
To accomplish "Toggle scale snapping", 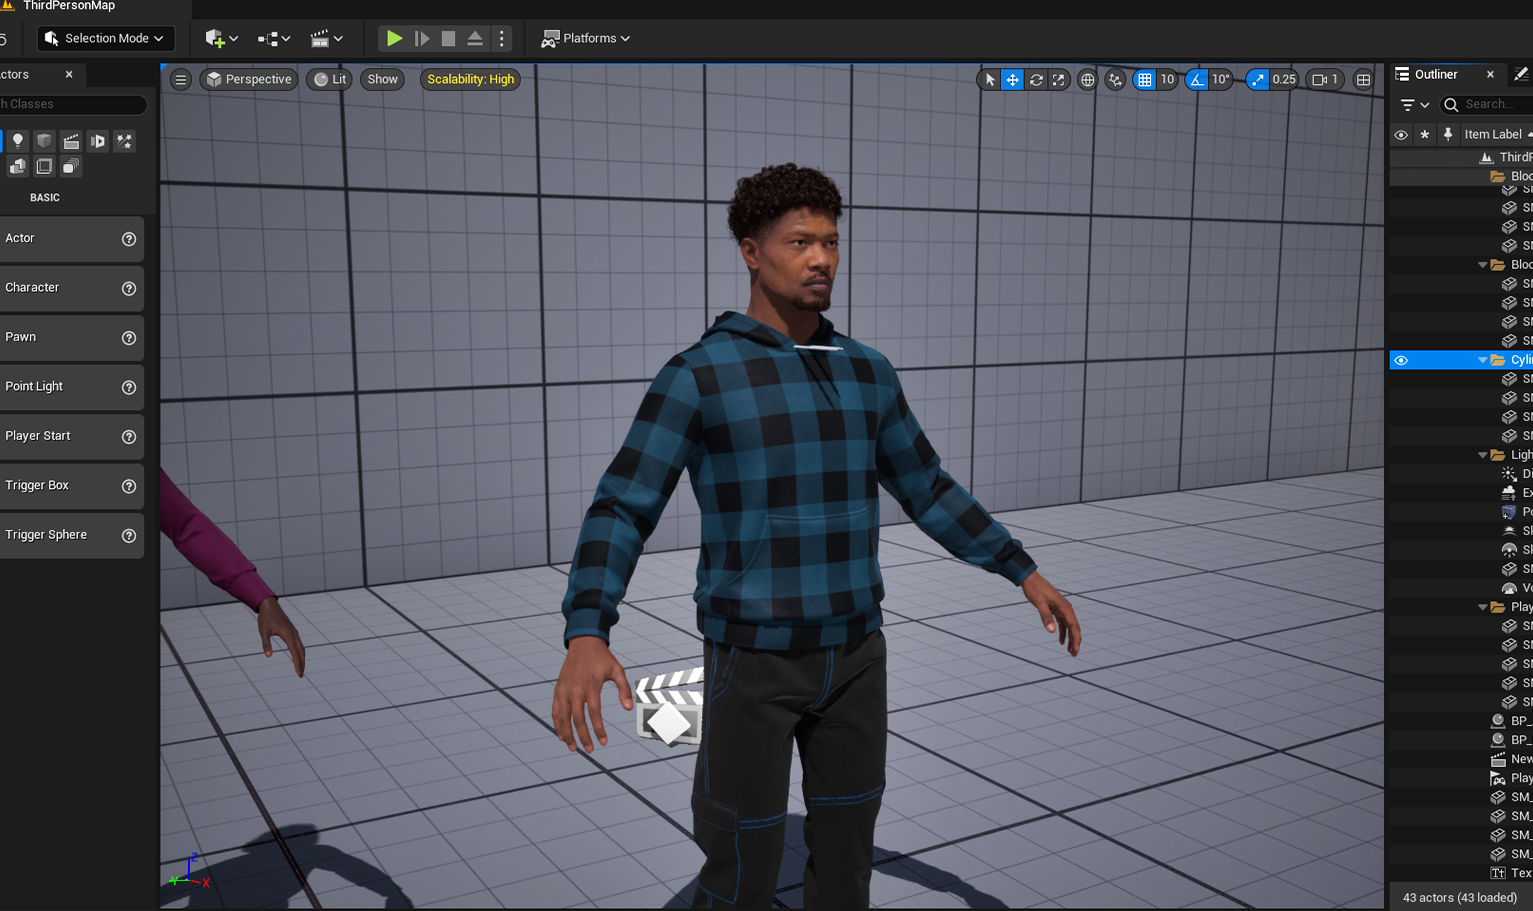I will pos(1257,79).
